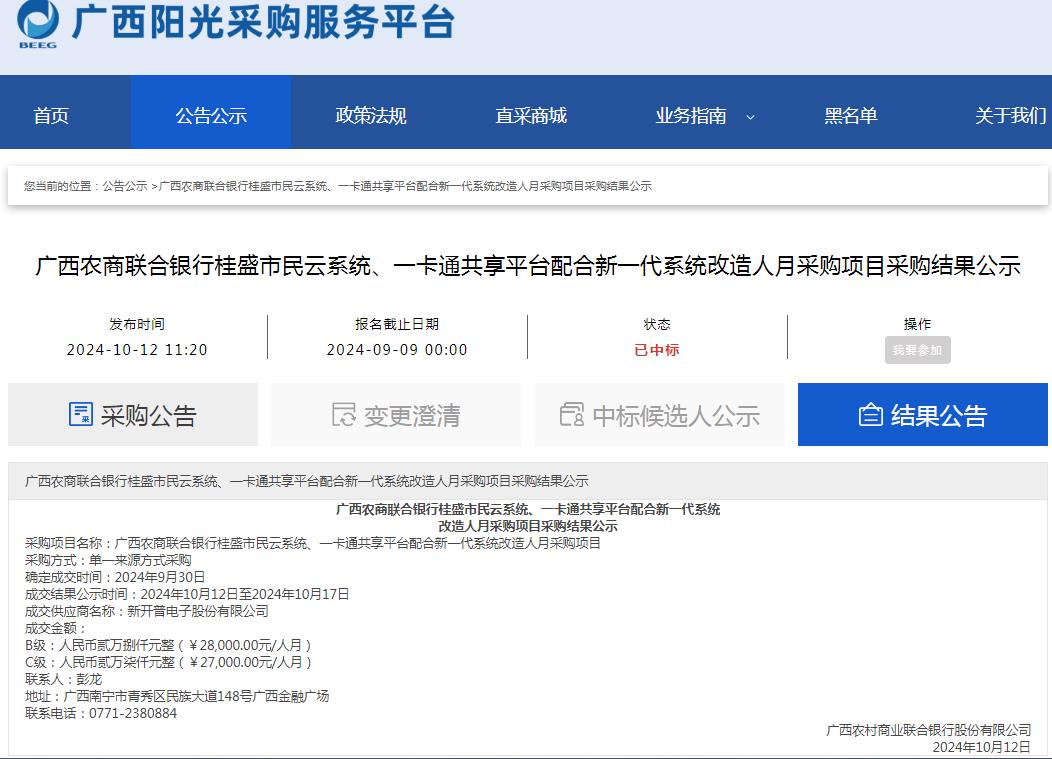Viewport: 1052px width, 759px height.
Task: Click the deadline date 2024-09-09 00:00
Action: click(x=397, y=350)
